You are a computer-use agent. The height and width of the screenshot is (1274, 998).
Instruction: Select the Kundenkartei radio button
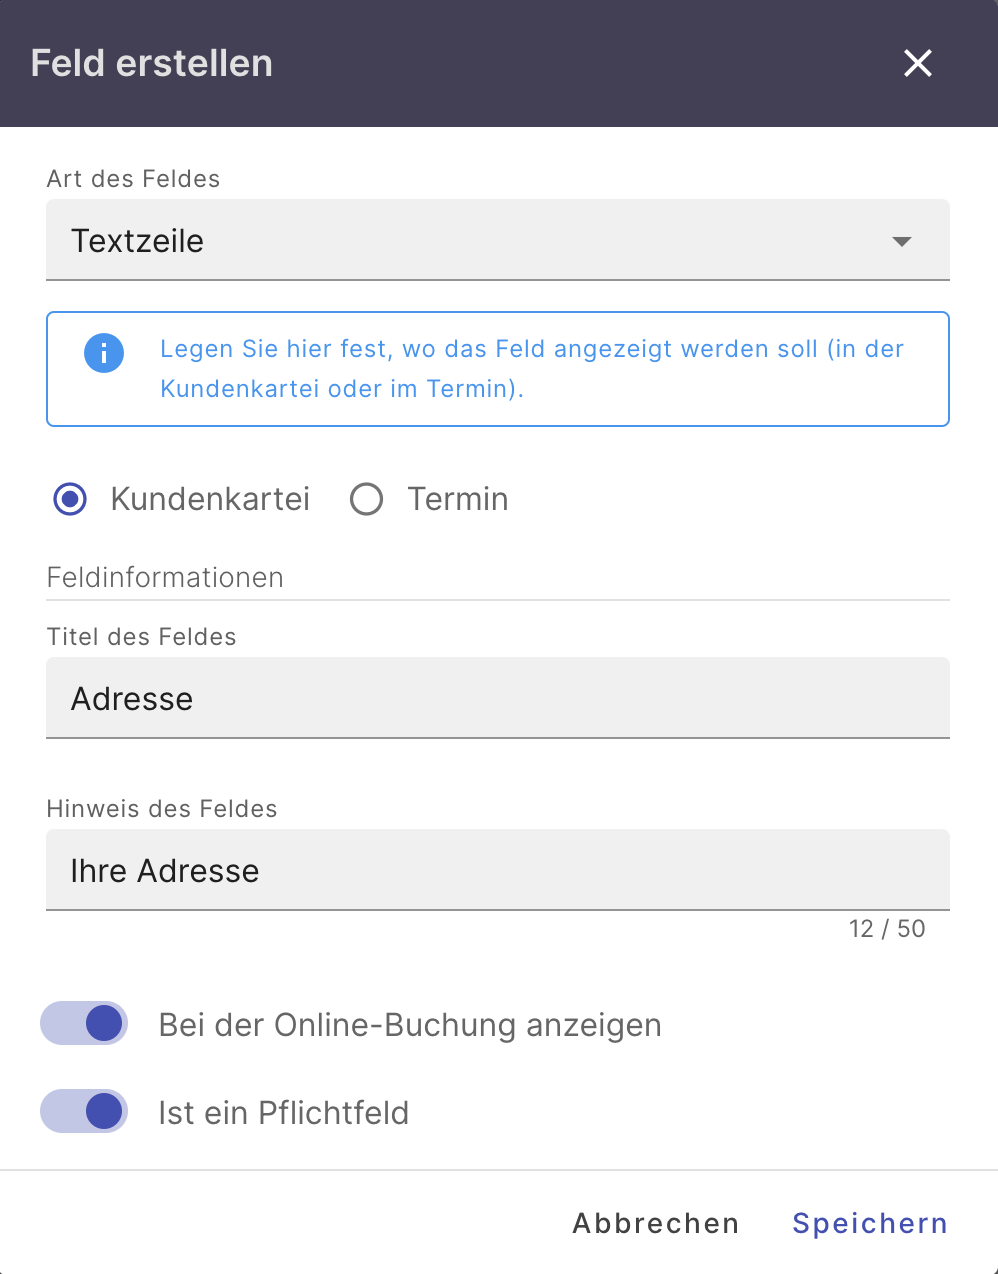(x=69, y=499)
